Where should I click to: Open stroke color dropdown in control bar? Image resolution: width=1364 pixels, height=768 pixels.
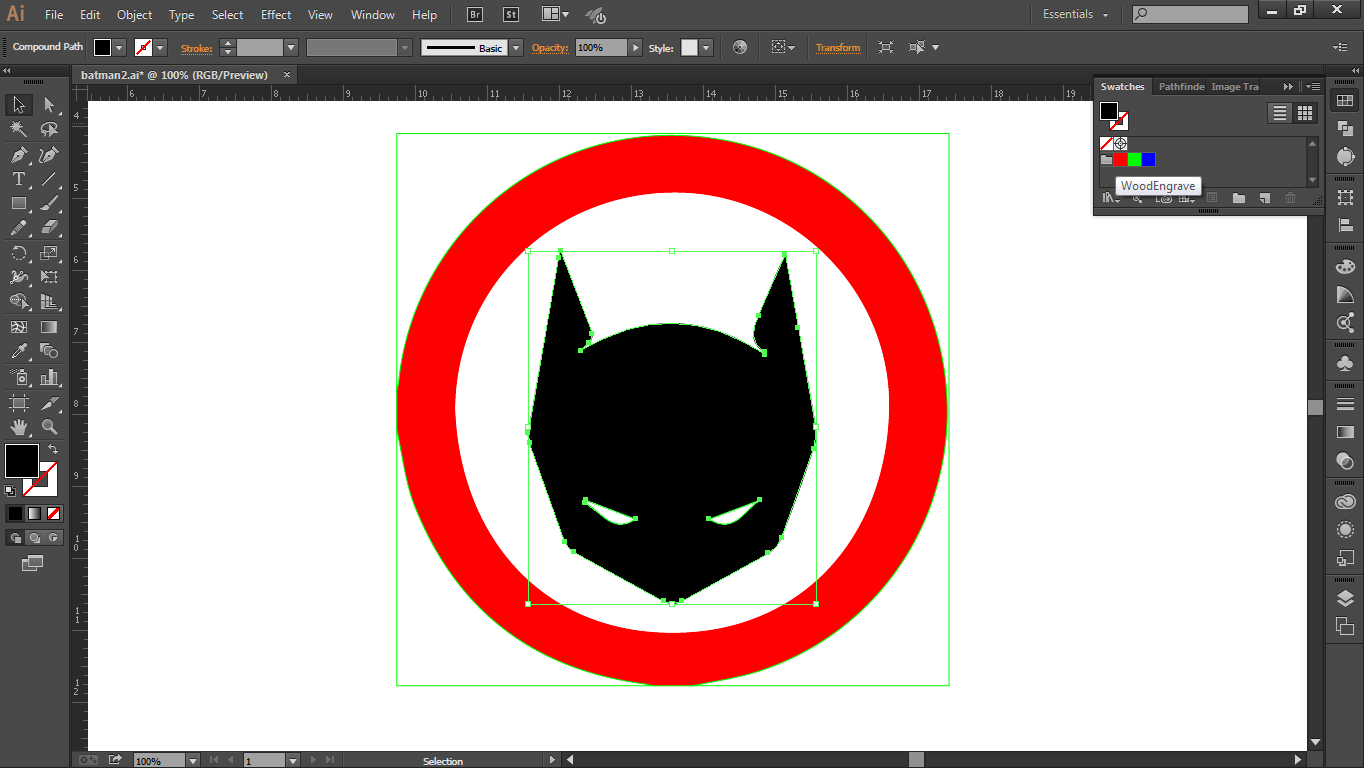coord(160,48)
